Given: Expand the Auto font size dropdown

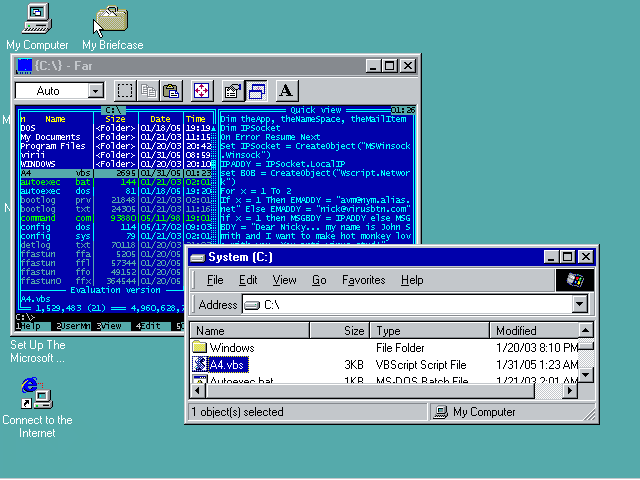Looking at the screenshot, I should pyautogui.click(x=95, y=91).
